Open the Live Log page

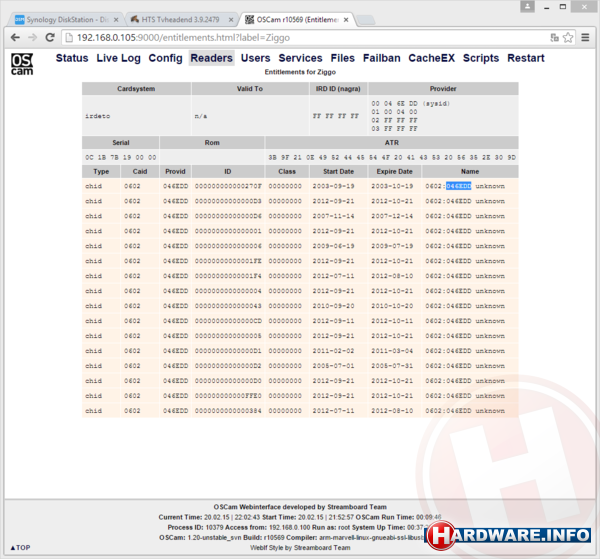[118, 58]
